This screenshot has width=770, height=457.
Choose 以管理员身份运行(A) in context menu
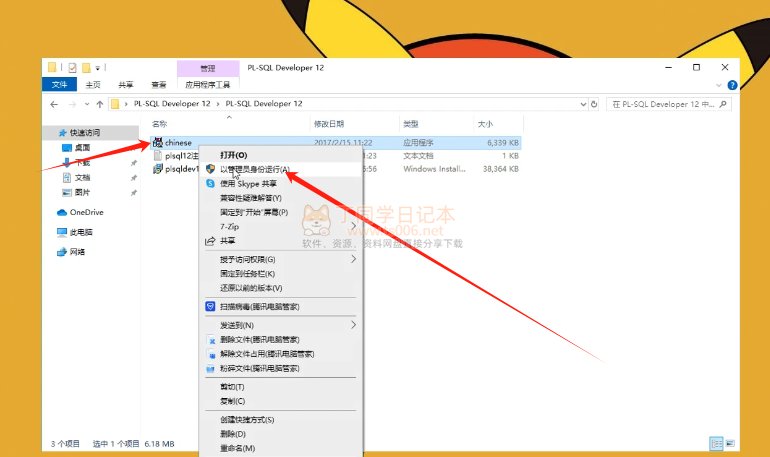(x=281, y=169)
